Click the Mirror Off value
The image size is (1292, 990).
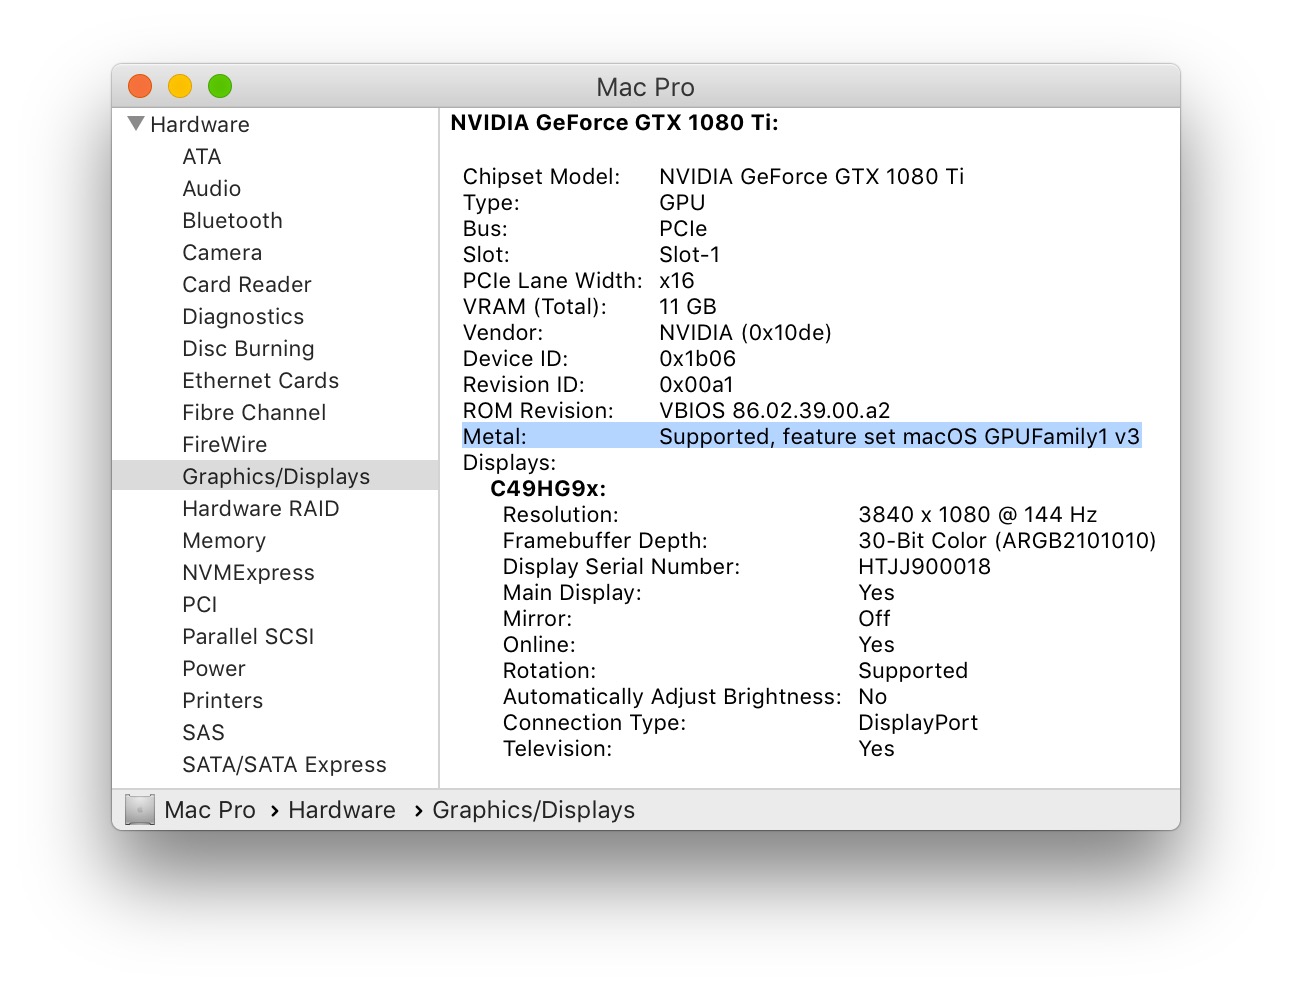click(x=874, y=618)
